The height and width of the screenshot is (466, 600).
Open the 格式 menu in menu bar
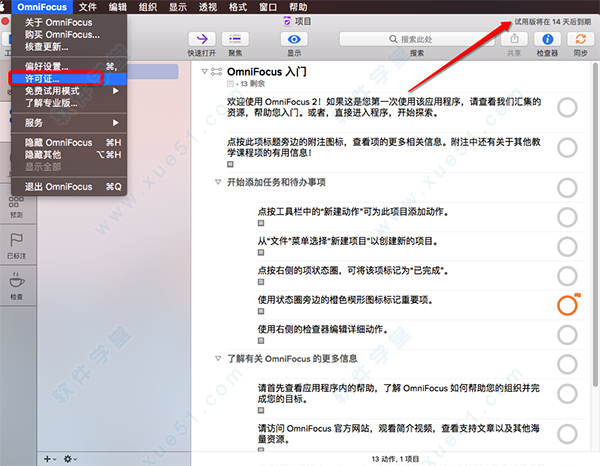tap(238, 7)
